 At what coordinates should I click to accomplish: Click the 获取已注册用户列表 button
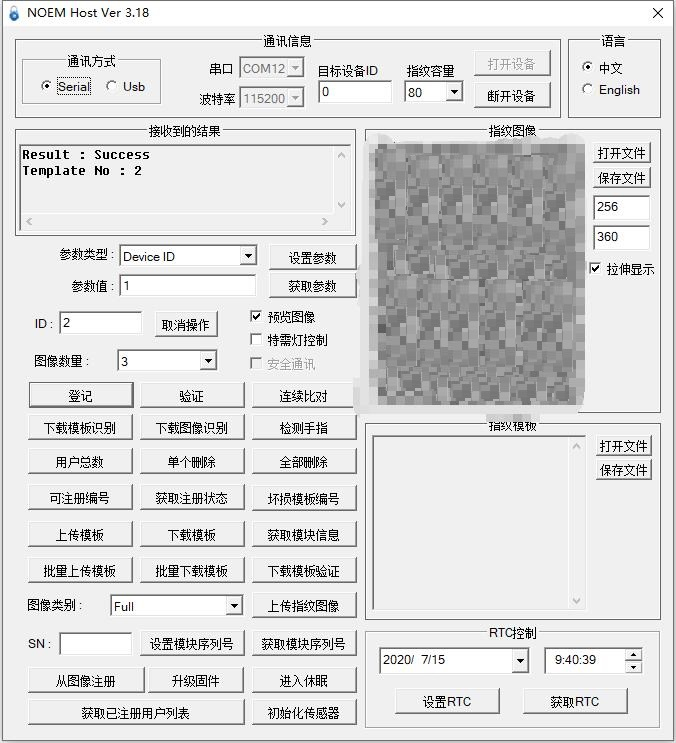(136, 712)
